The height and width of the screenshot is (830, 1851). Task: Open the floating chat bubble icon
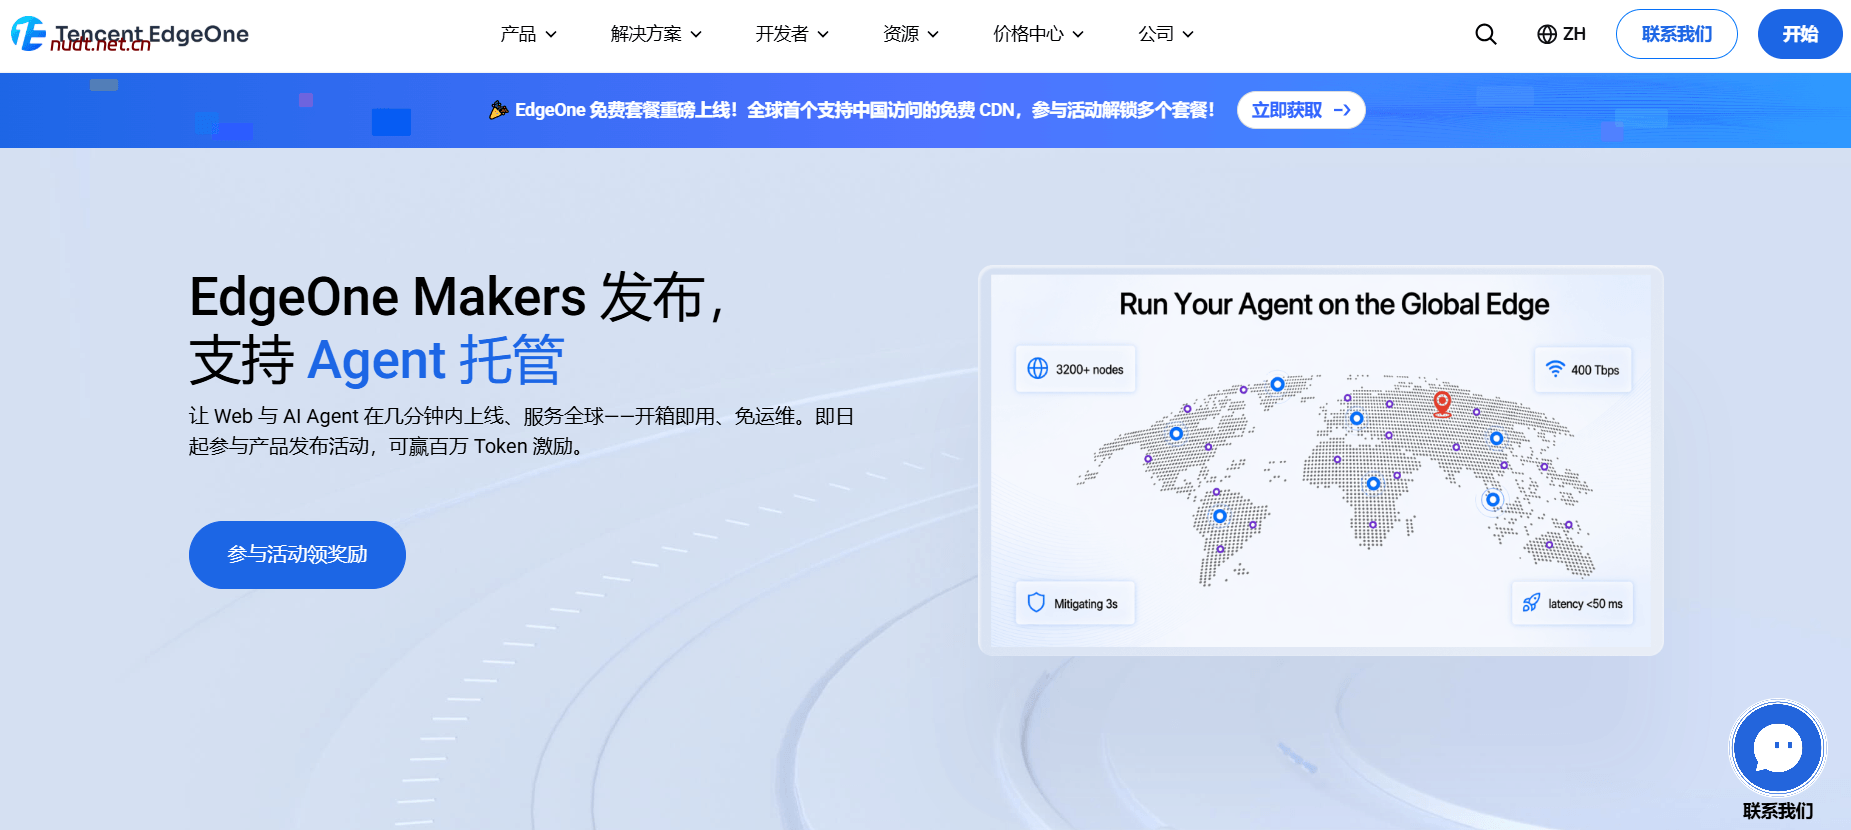click(1778, 748)
